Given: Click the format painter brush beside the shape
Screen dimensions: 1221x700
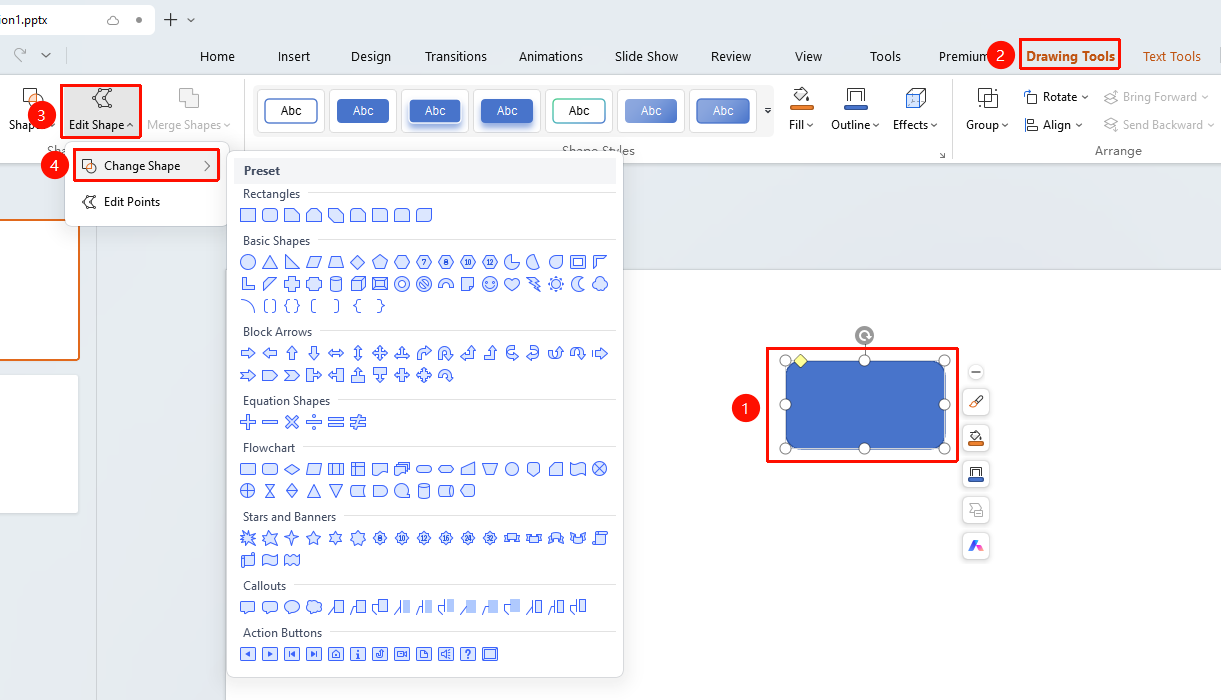Looking at the screenshot, I should (976, 402).
